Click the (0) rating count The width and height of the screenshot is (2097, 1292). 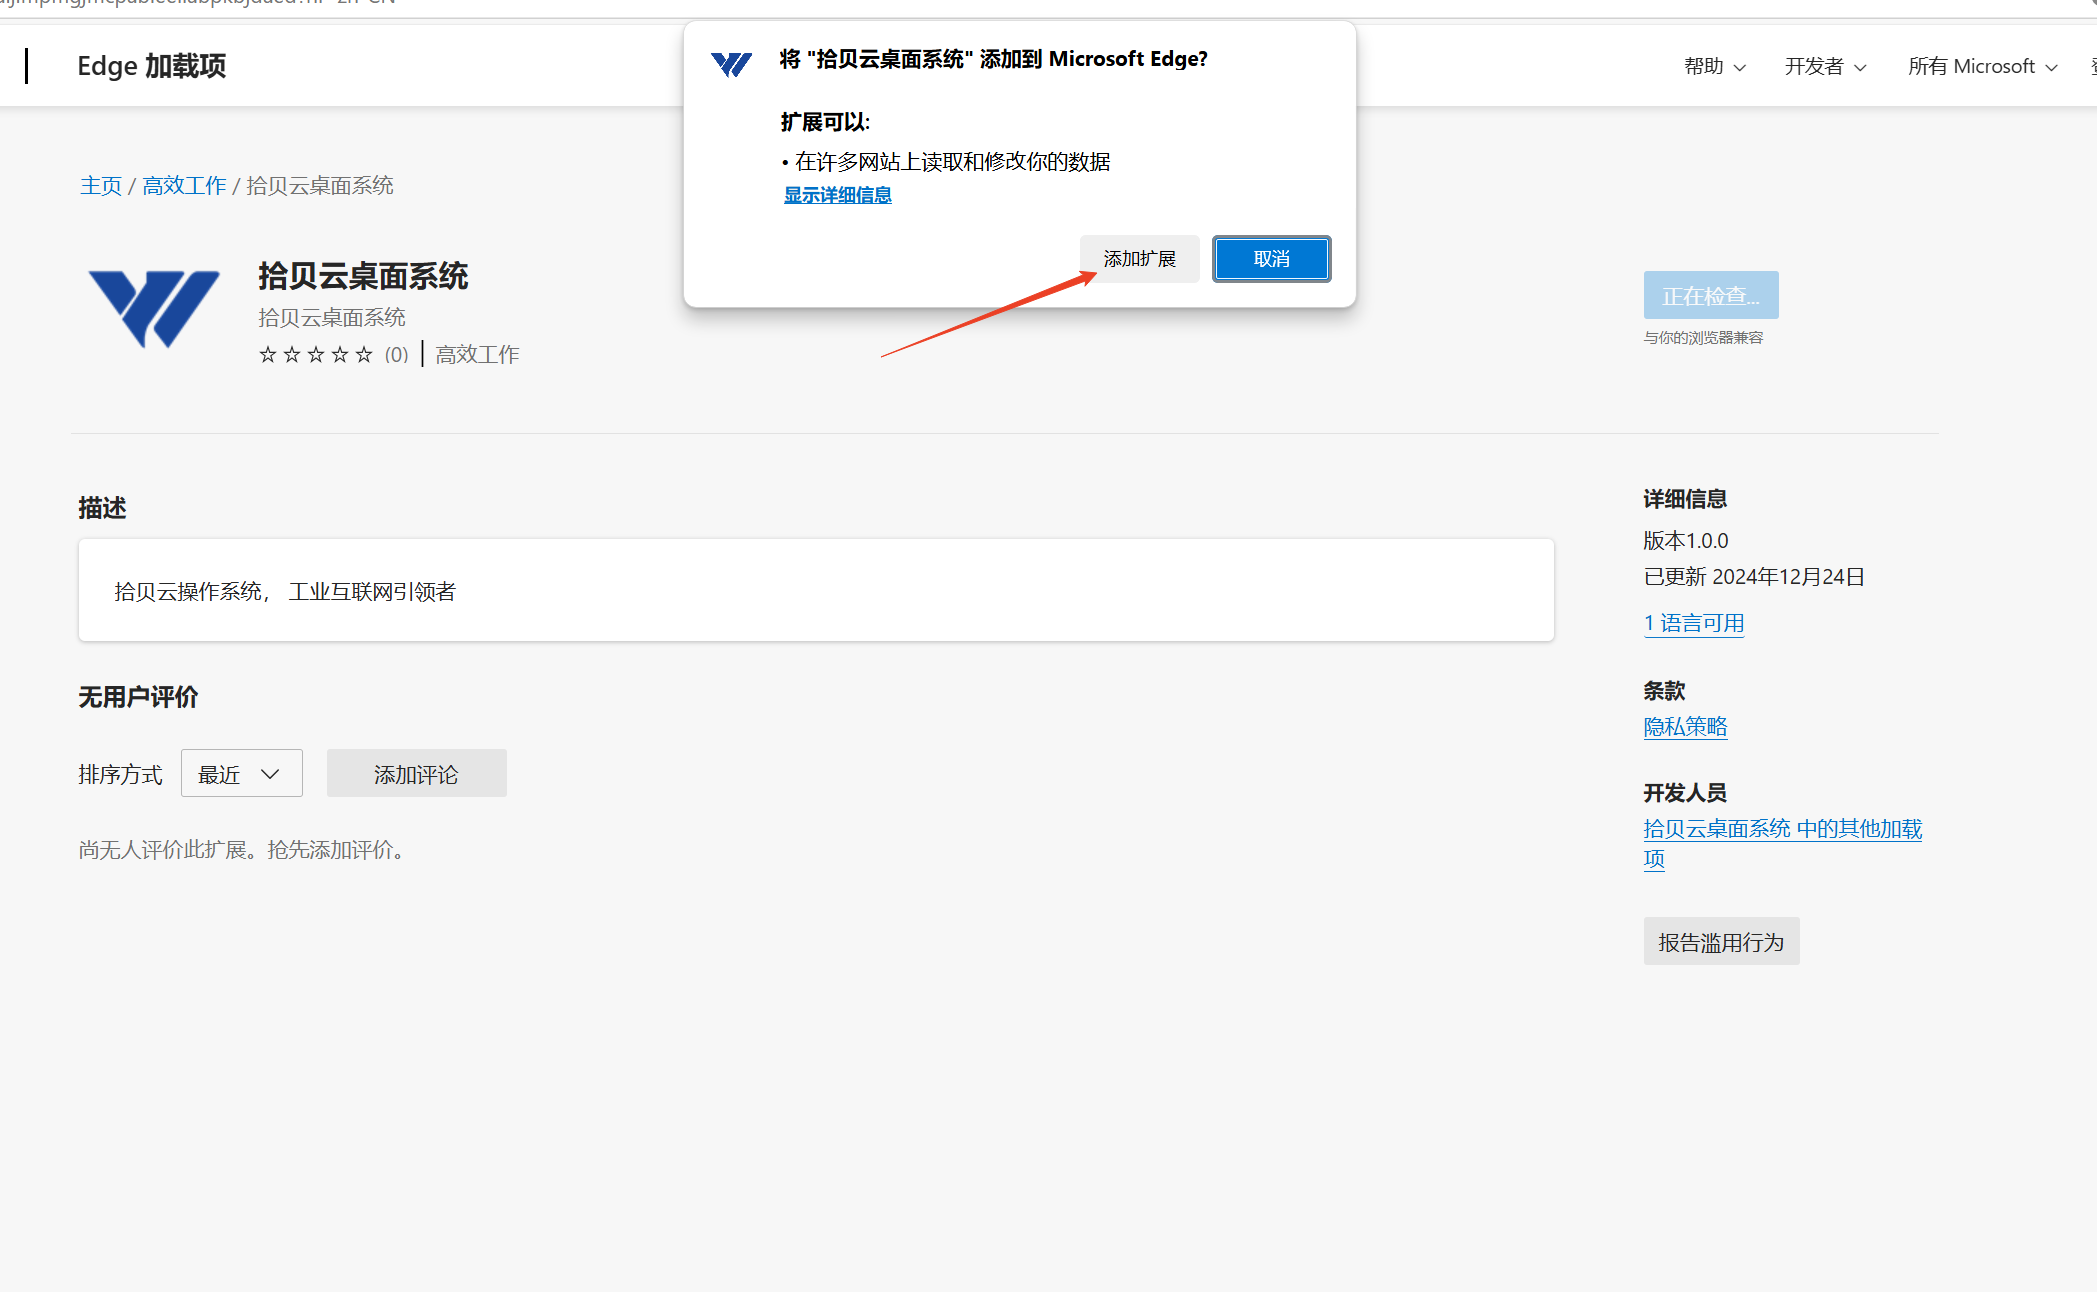click(397, 354)
